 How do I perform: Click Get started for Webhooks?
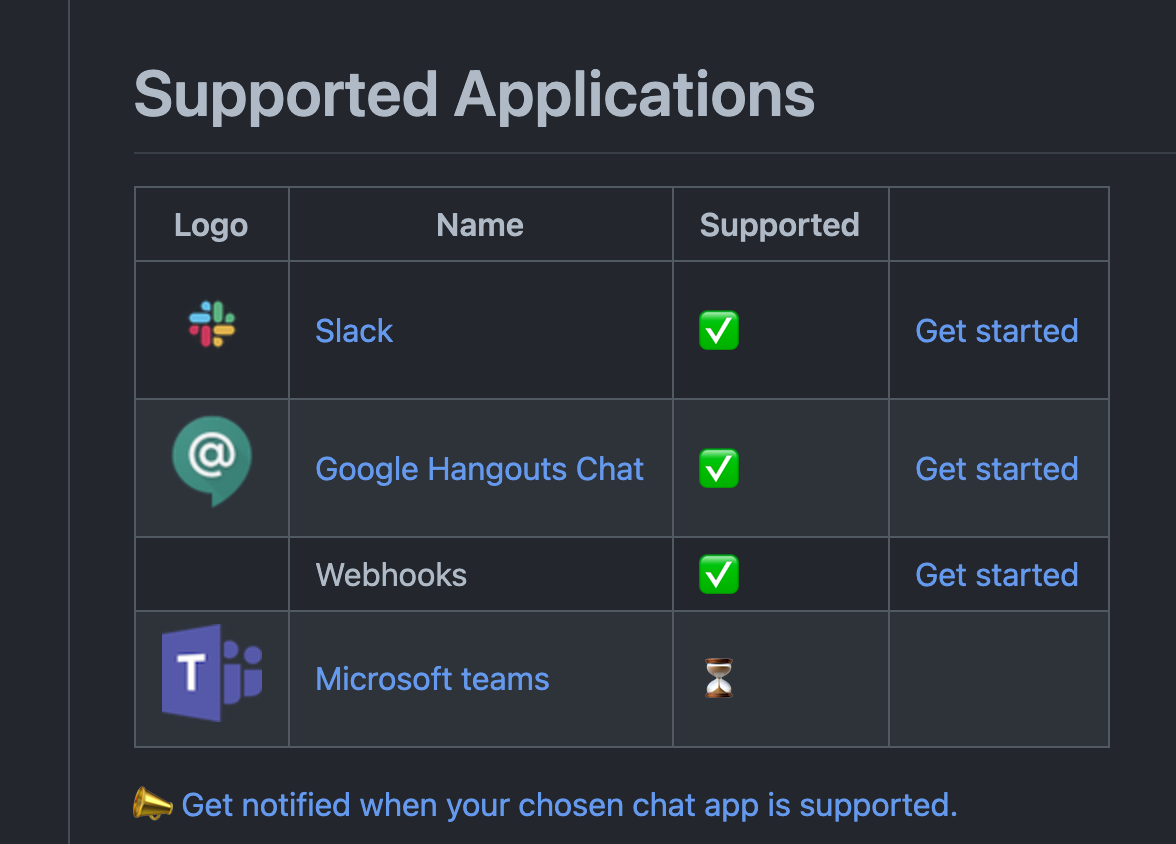coord(997,575)
